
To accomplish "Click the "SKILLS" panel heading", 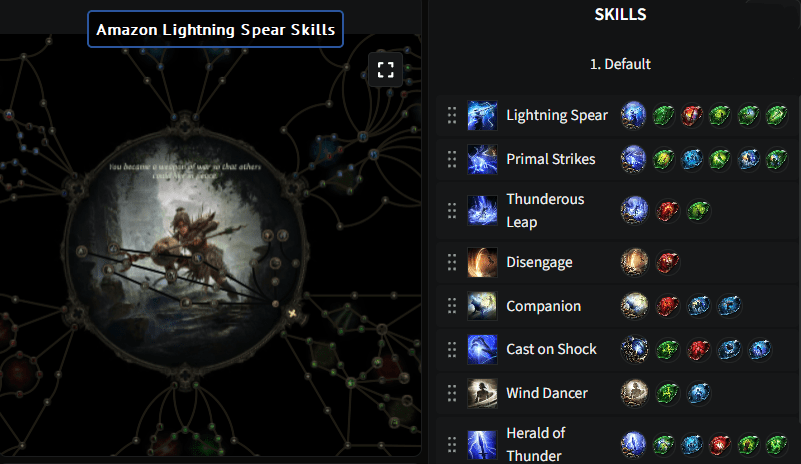I will point(620,14).
